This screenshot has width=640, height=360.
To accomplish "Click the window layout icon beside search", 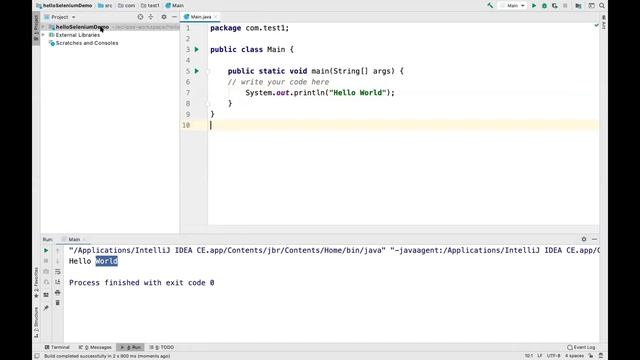I will (x=591, y=6).
